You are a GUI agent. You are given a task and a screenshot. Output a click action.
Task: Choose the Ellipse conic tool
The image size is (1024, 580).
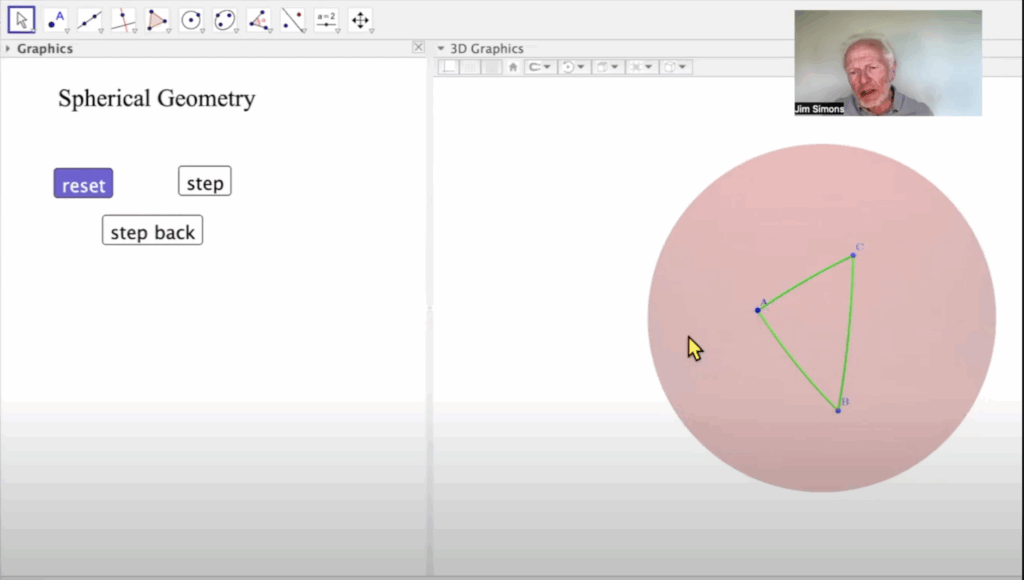coord(225,19)
